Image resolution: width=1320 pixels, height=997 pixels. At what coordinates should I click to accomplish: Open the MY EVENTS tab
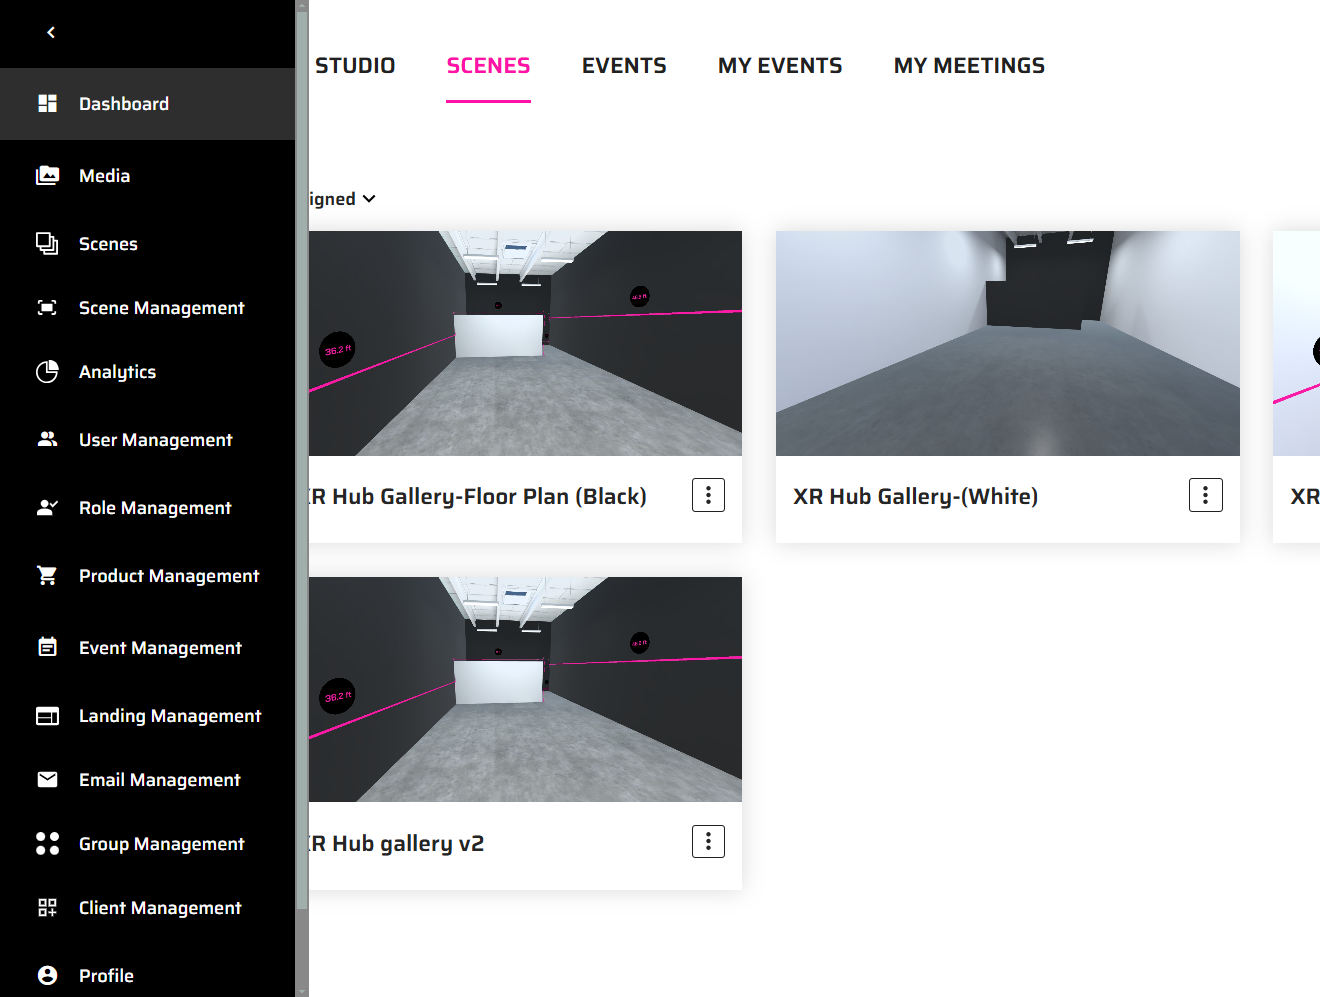780,66
